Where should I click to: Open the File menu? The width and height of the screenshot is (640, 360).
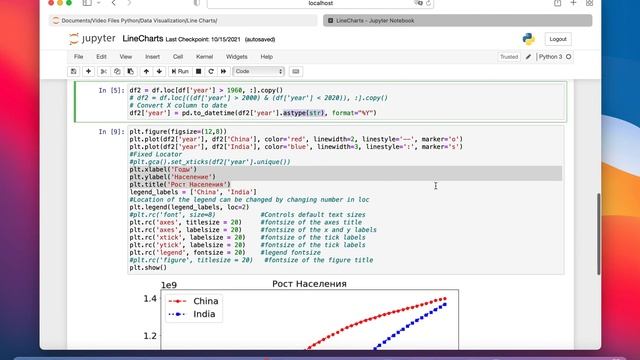[78, 57]
